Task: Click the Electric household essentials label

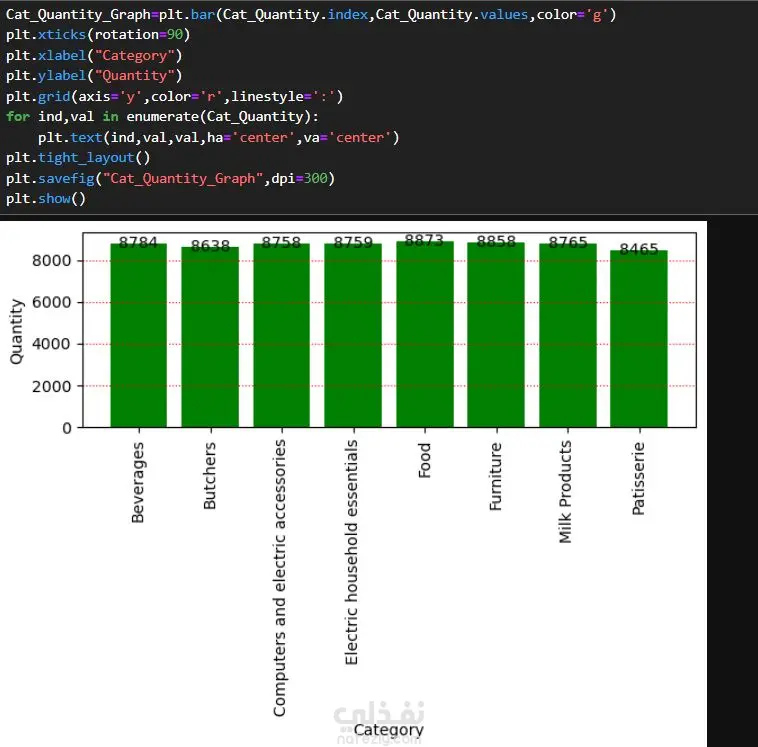Action: click(x=351, y=552)
